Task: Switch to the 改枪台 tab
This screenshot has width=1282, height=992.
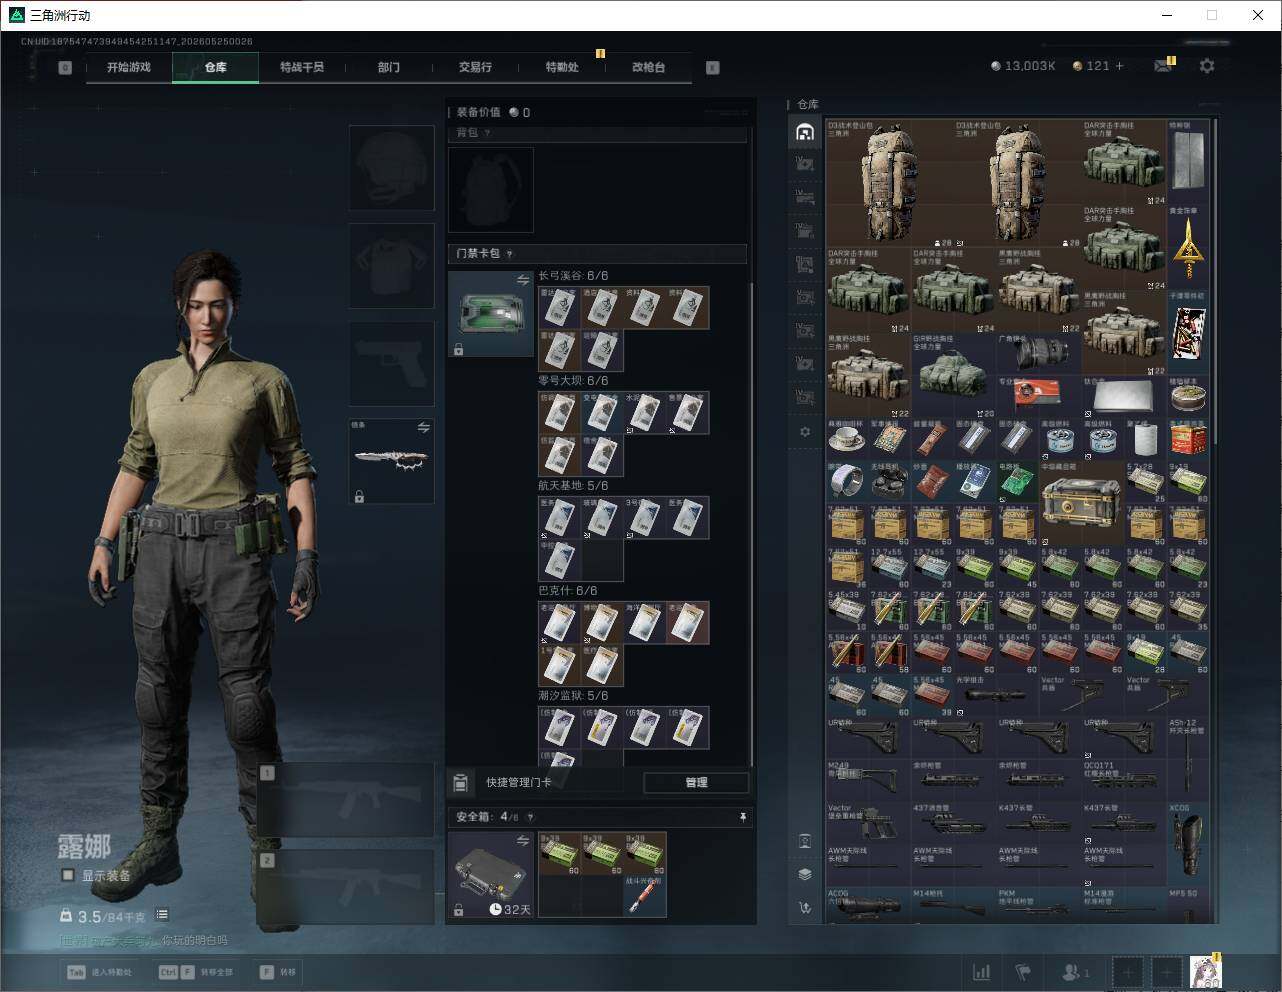Action: pyautogui.click(x=648, y=67)
